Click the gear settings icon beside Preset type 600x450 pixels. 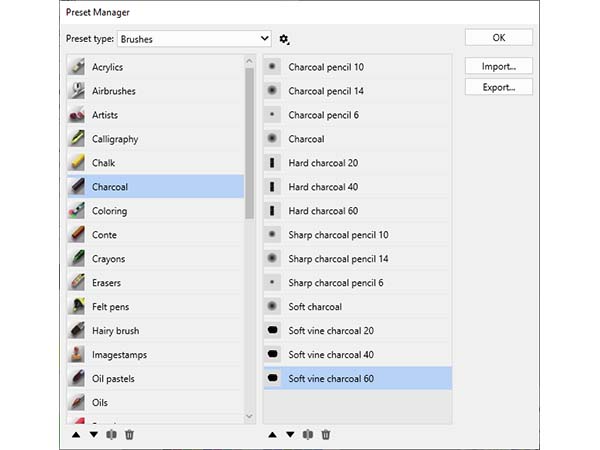tap(284, 39)
